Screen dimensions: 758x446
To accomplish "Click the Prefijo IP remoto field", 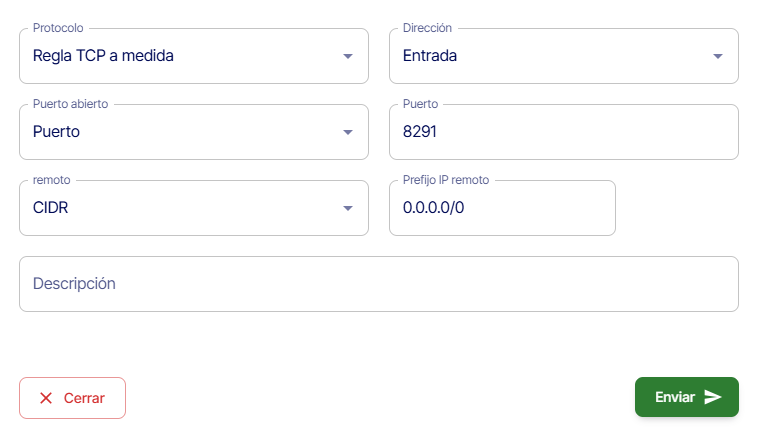I will tap(501, 208).
